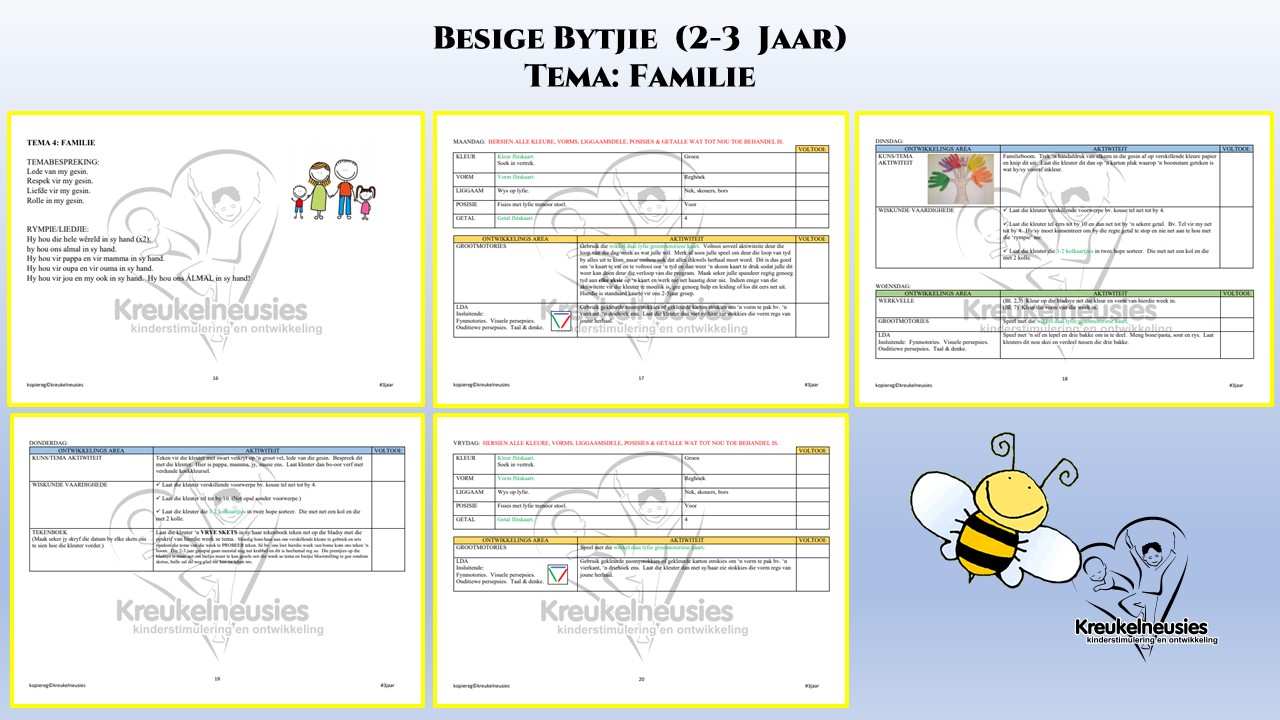Open green "Kleur flitskaart" link on Maandag page

[x=516, y=156]
